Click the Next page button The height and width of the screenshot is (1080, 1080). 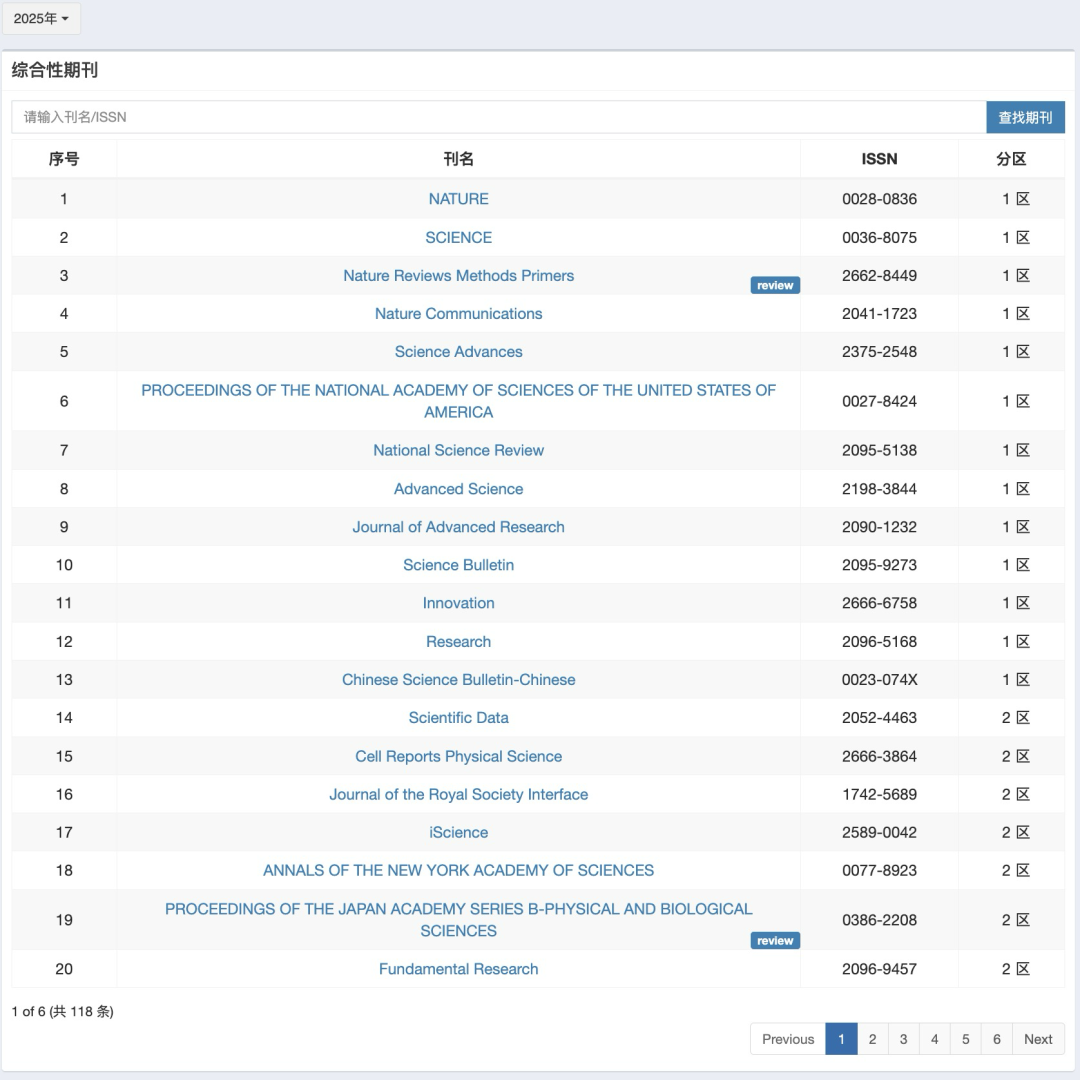[1038, 1039]
